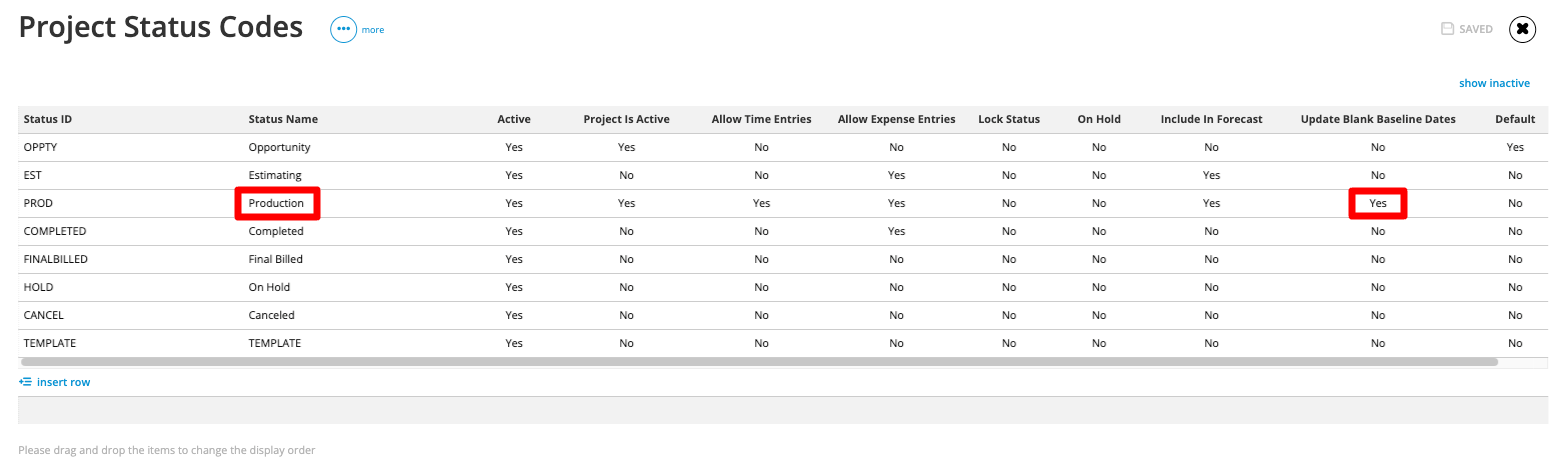The width and height of the screenshot is (1564, 469).
Task: Click the Include In Forecast column header
Action: tap(1211, 119)
